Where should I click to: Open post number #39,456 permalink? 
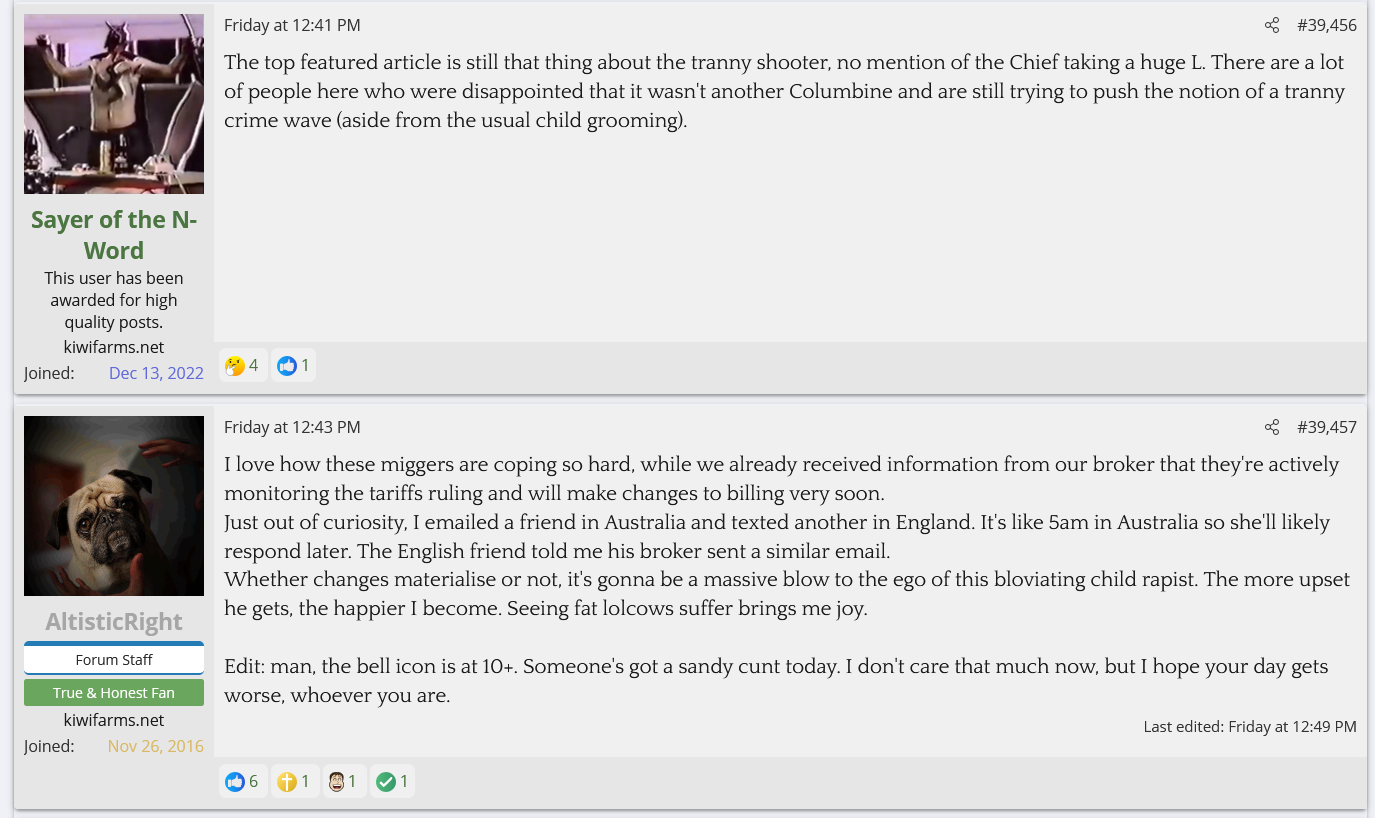click(x=1326, y=26)
